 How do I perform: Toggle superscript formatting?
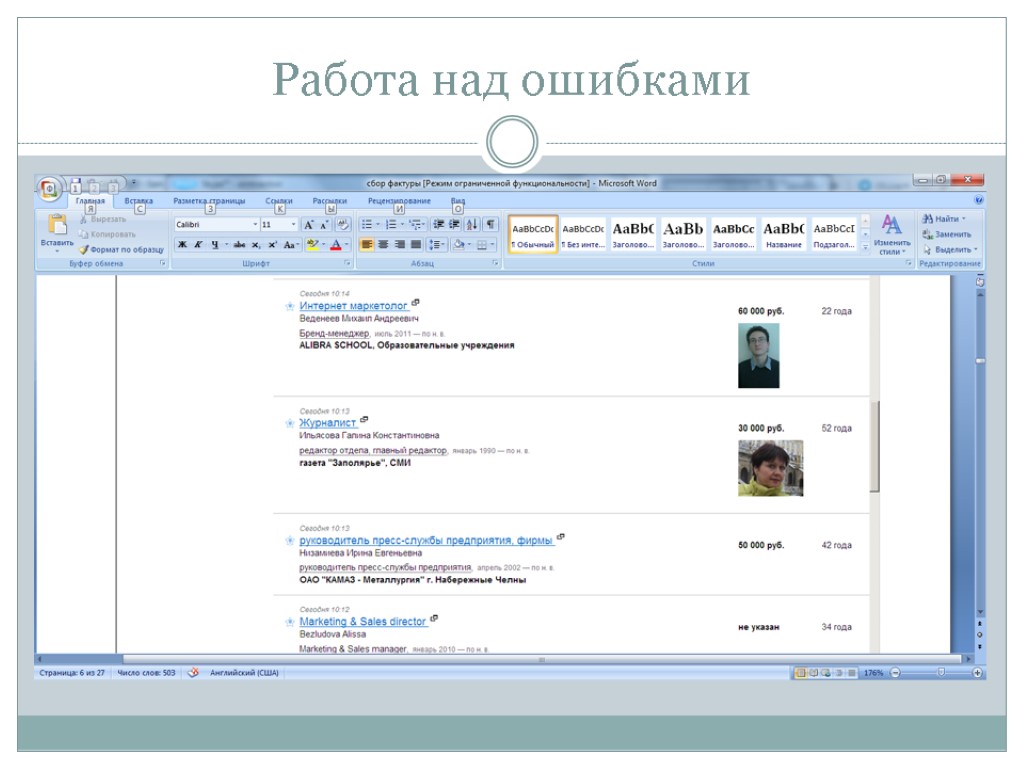(272, 245)
